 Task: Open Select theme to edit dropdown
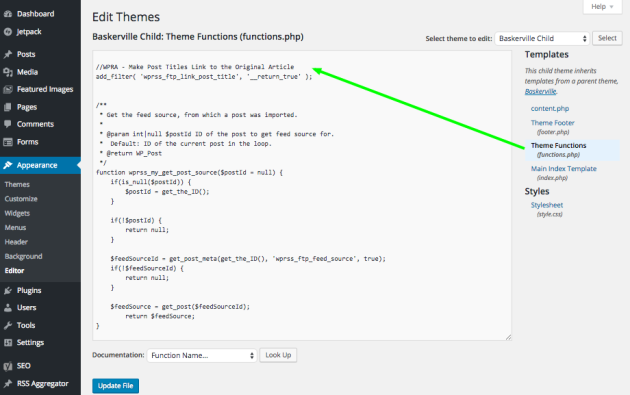pyautogui.click(x=542, y=39)
